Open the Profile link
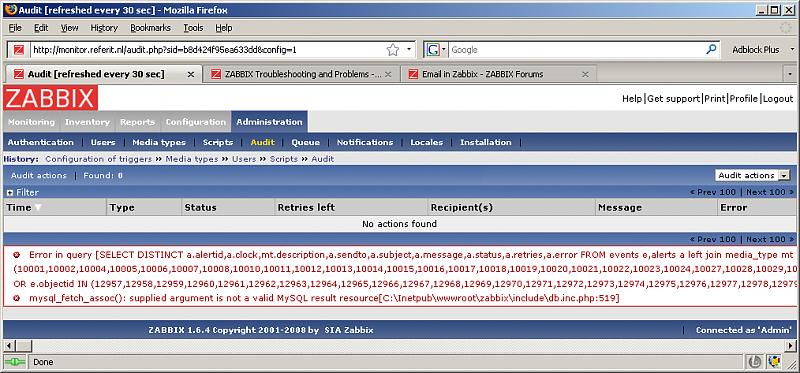Viewport: 800px width, 373px height. point(743,98)
